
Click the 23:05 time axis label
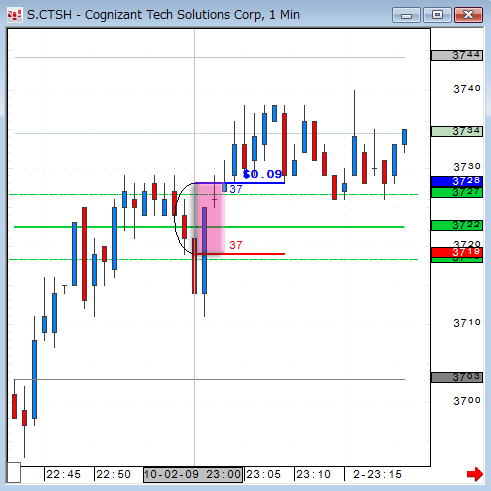[263, 474]
